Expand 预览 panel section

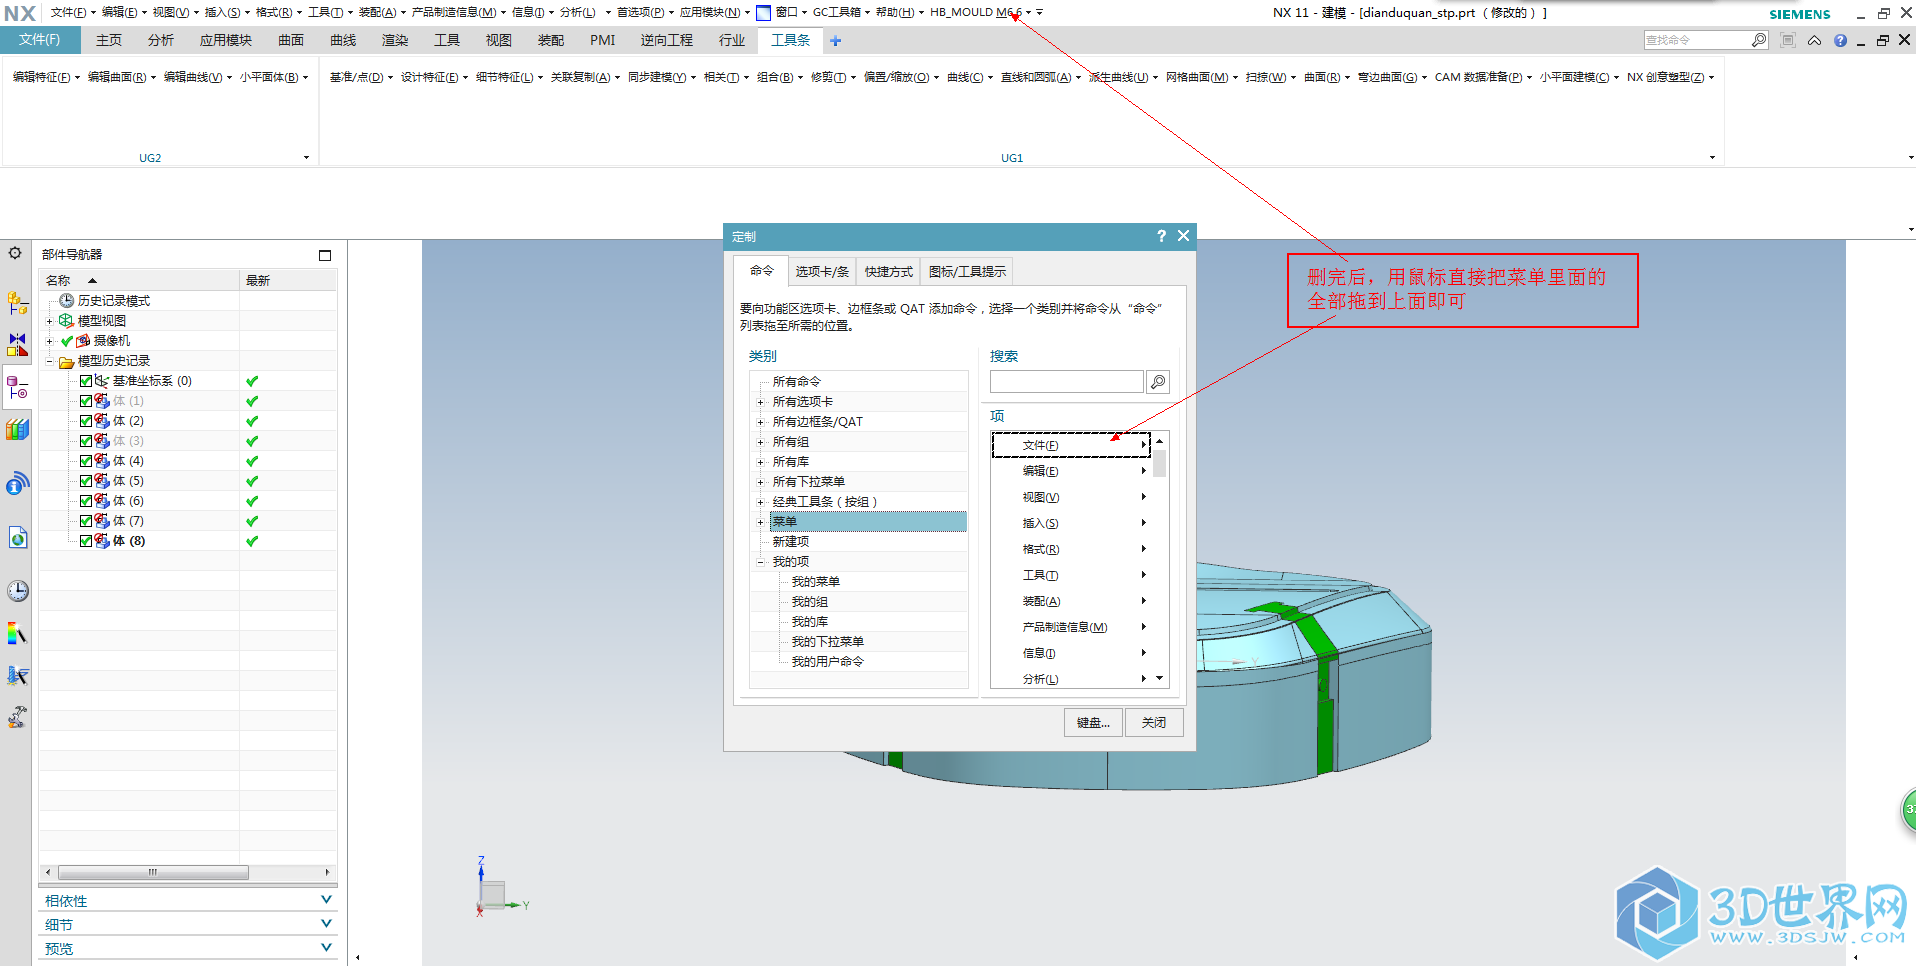[326, 948]
